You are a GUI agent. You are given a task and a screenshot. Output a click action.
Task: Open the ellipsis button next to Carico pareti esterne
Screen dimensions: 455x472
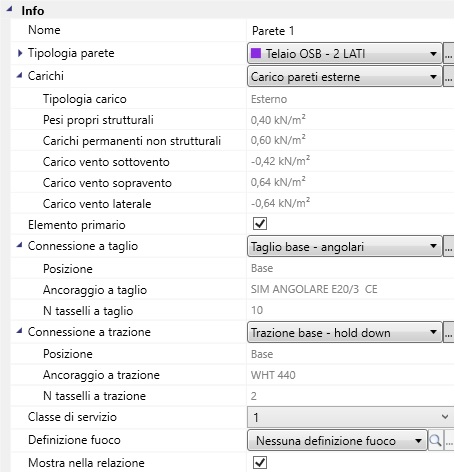449,77
